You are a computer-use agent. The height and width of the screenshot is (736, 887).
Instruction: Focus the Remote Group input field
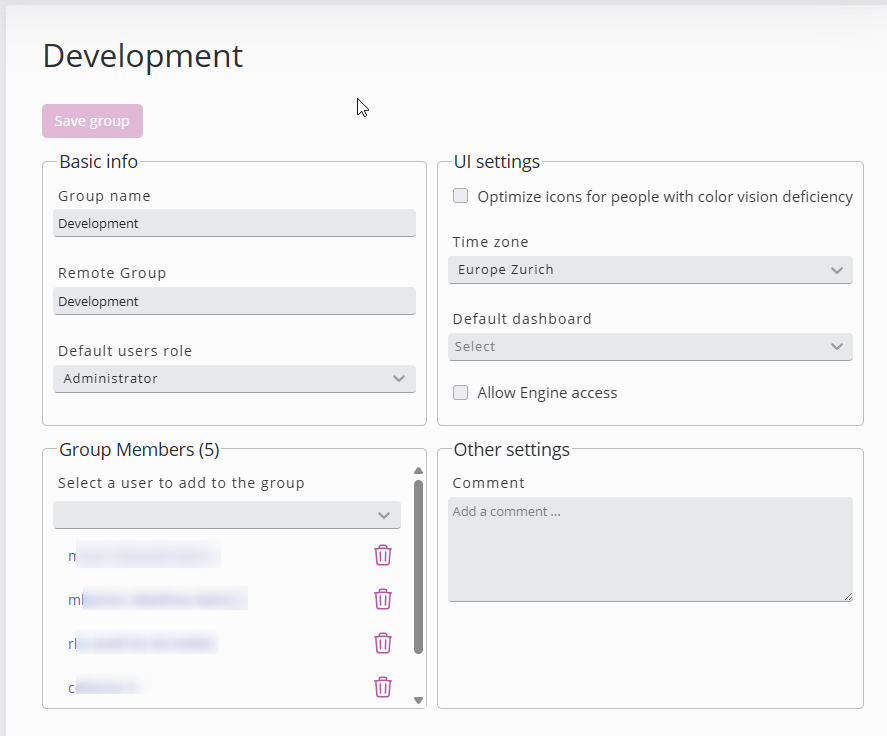(x=234, y=301)
